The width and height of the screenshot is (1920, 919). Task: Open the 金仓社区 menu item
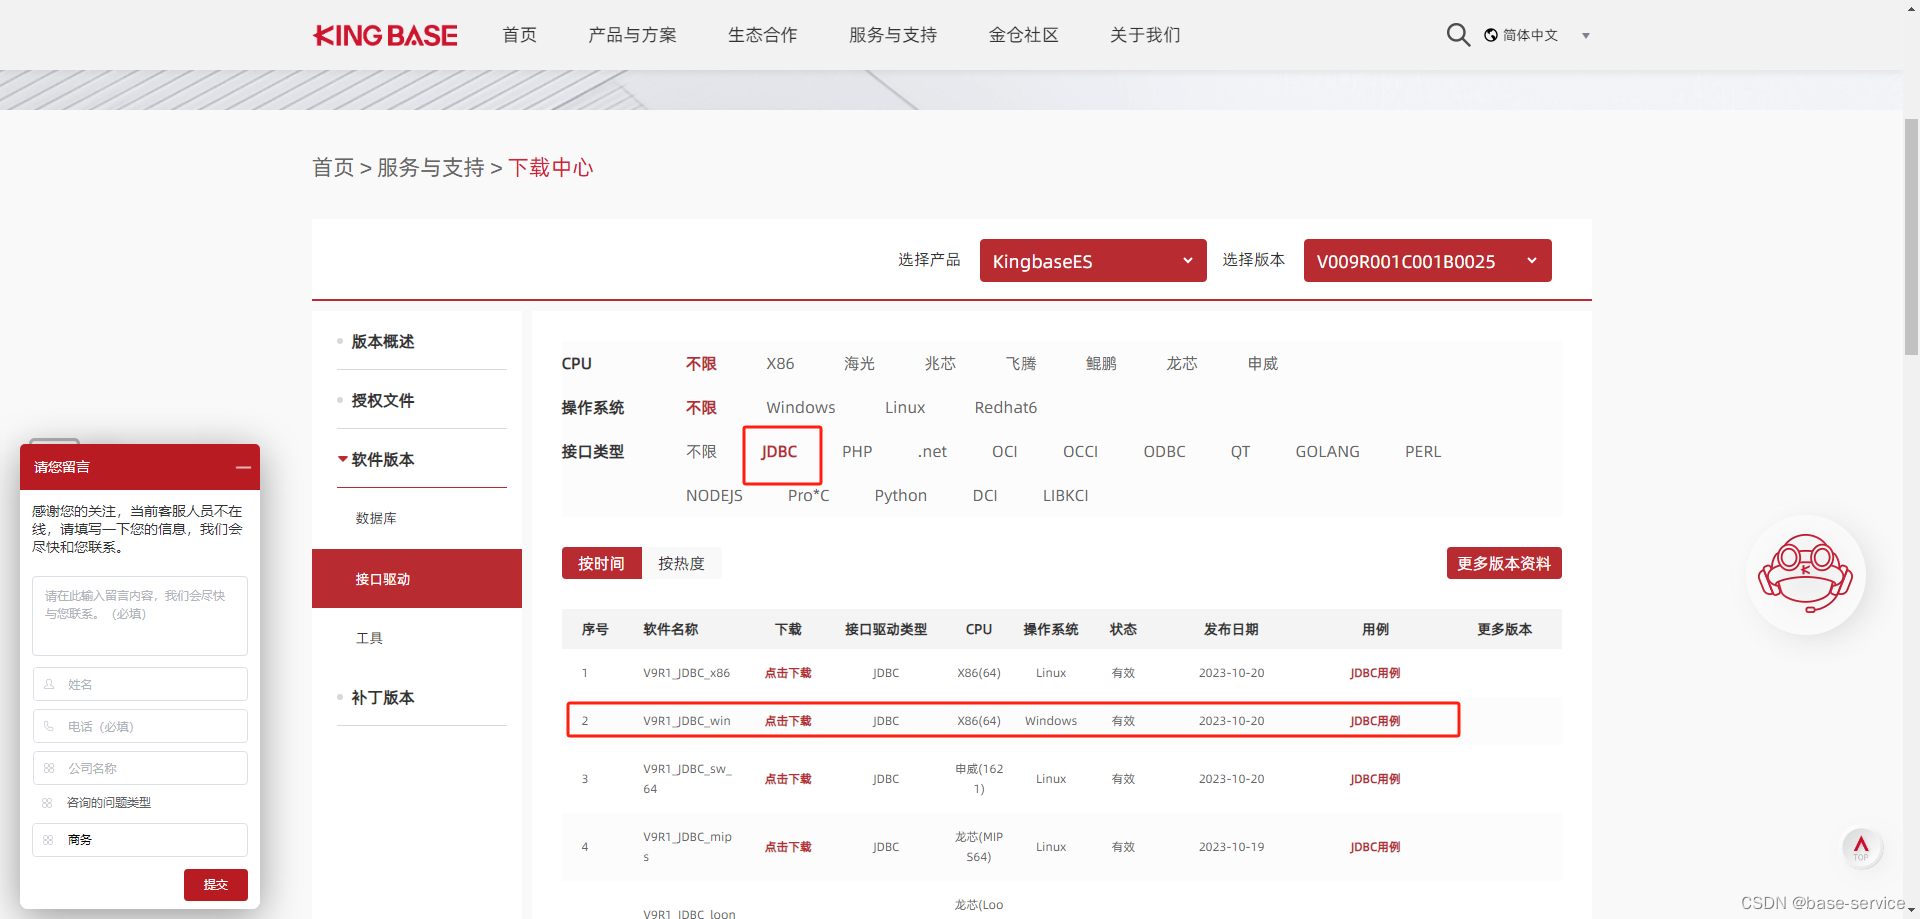[1023, 34]
